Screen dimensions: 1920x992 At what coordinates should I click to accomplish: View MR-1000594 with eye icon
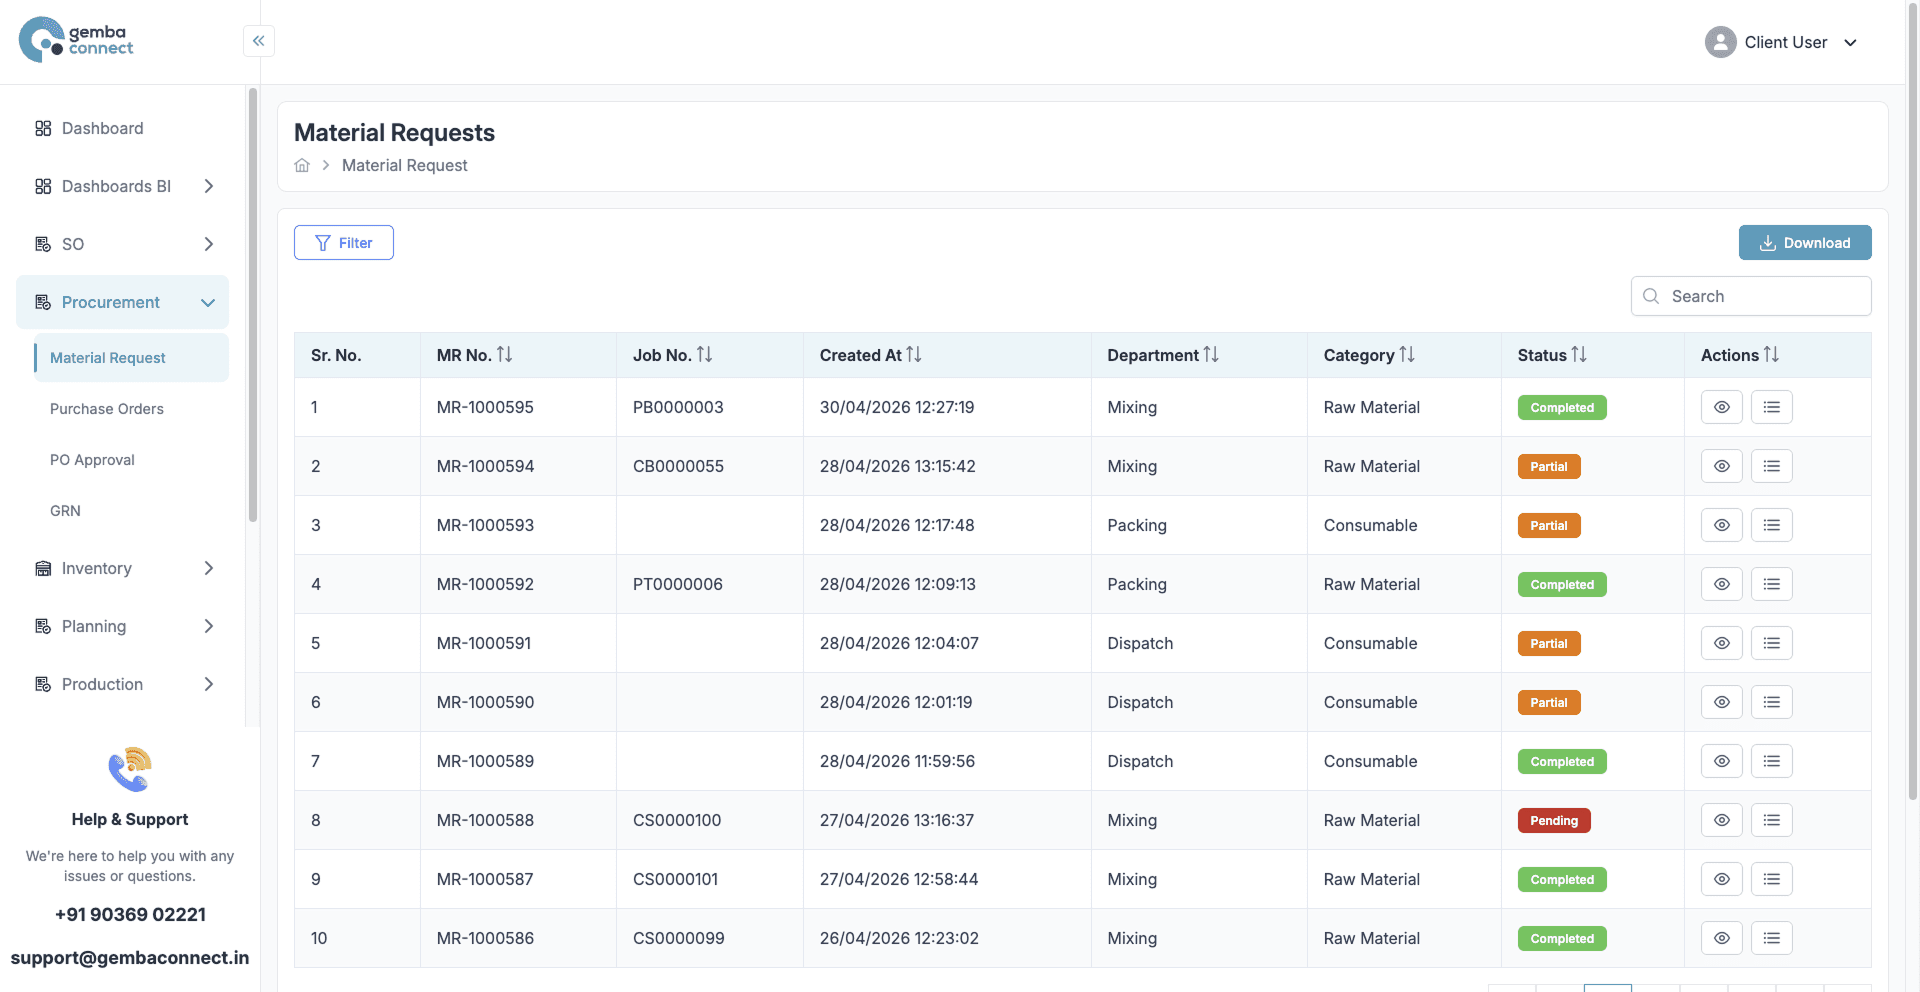point(1721,466)
